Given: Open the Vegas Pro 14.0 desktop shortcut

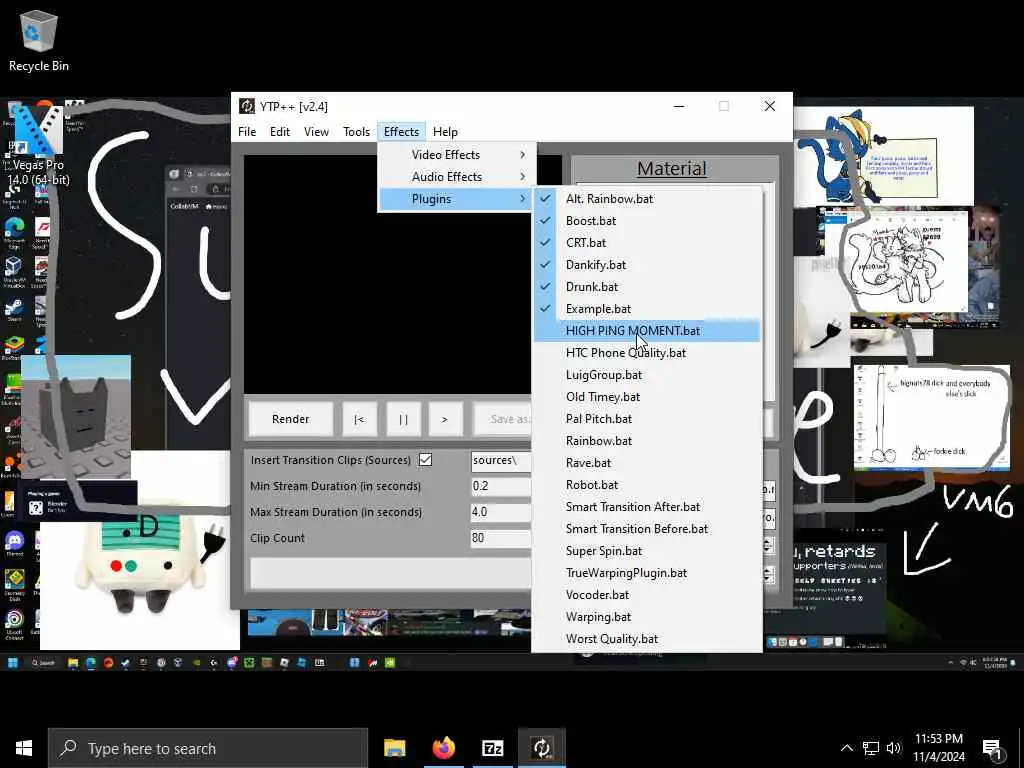Looking at the screenshot, I should tap(38, 145).
